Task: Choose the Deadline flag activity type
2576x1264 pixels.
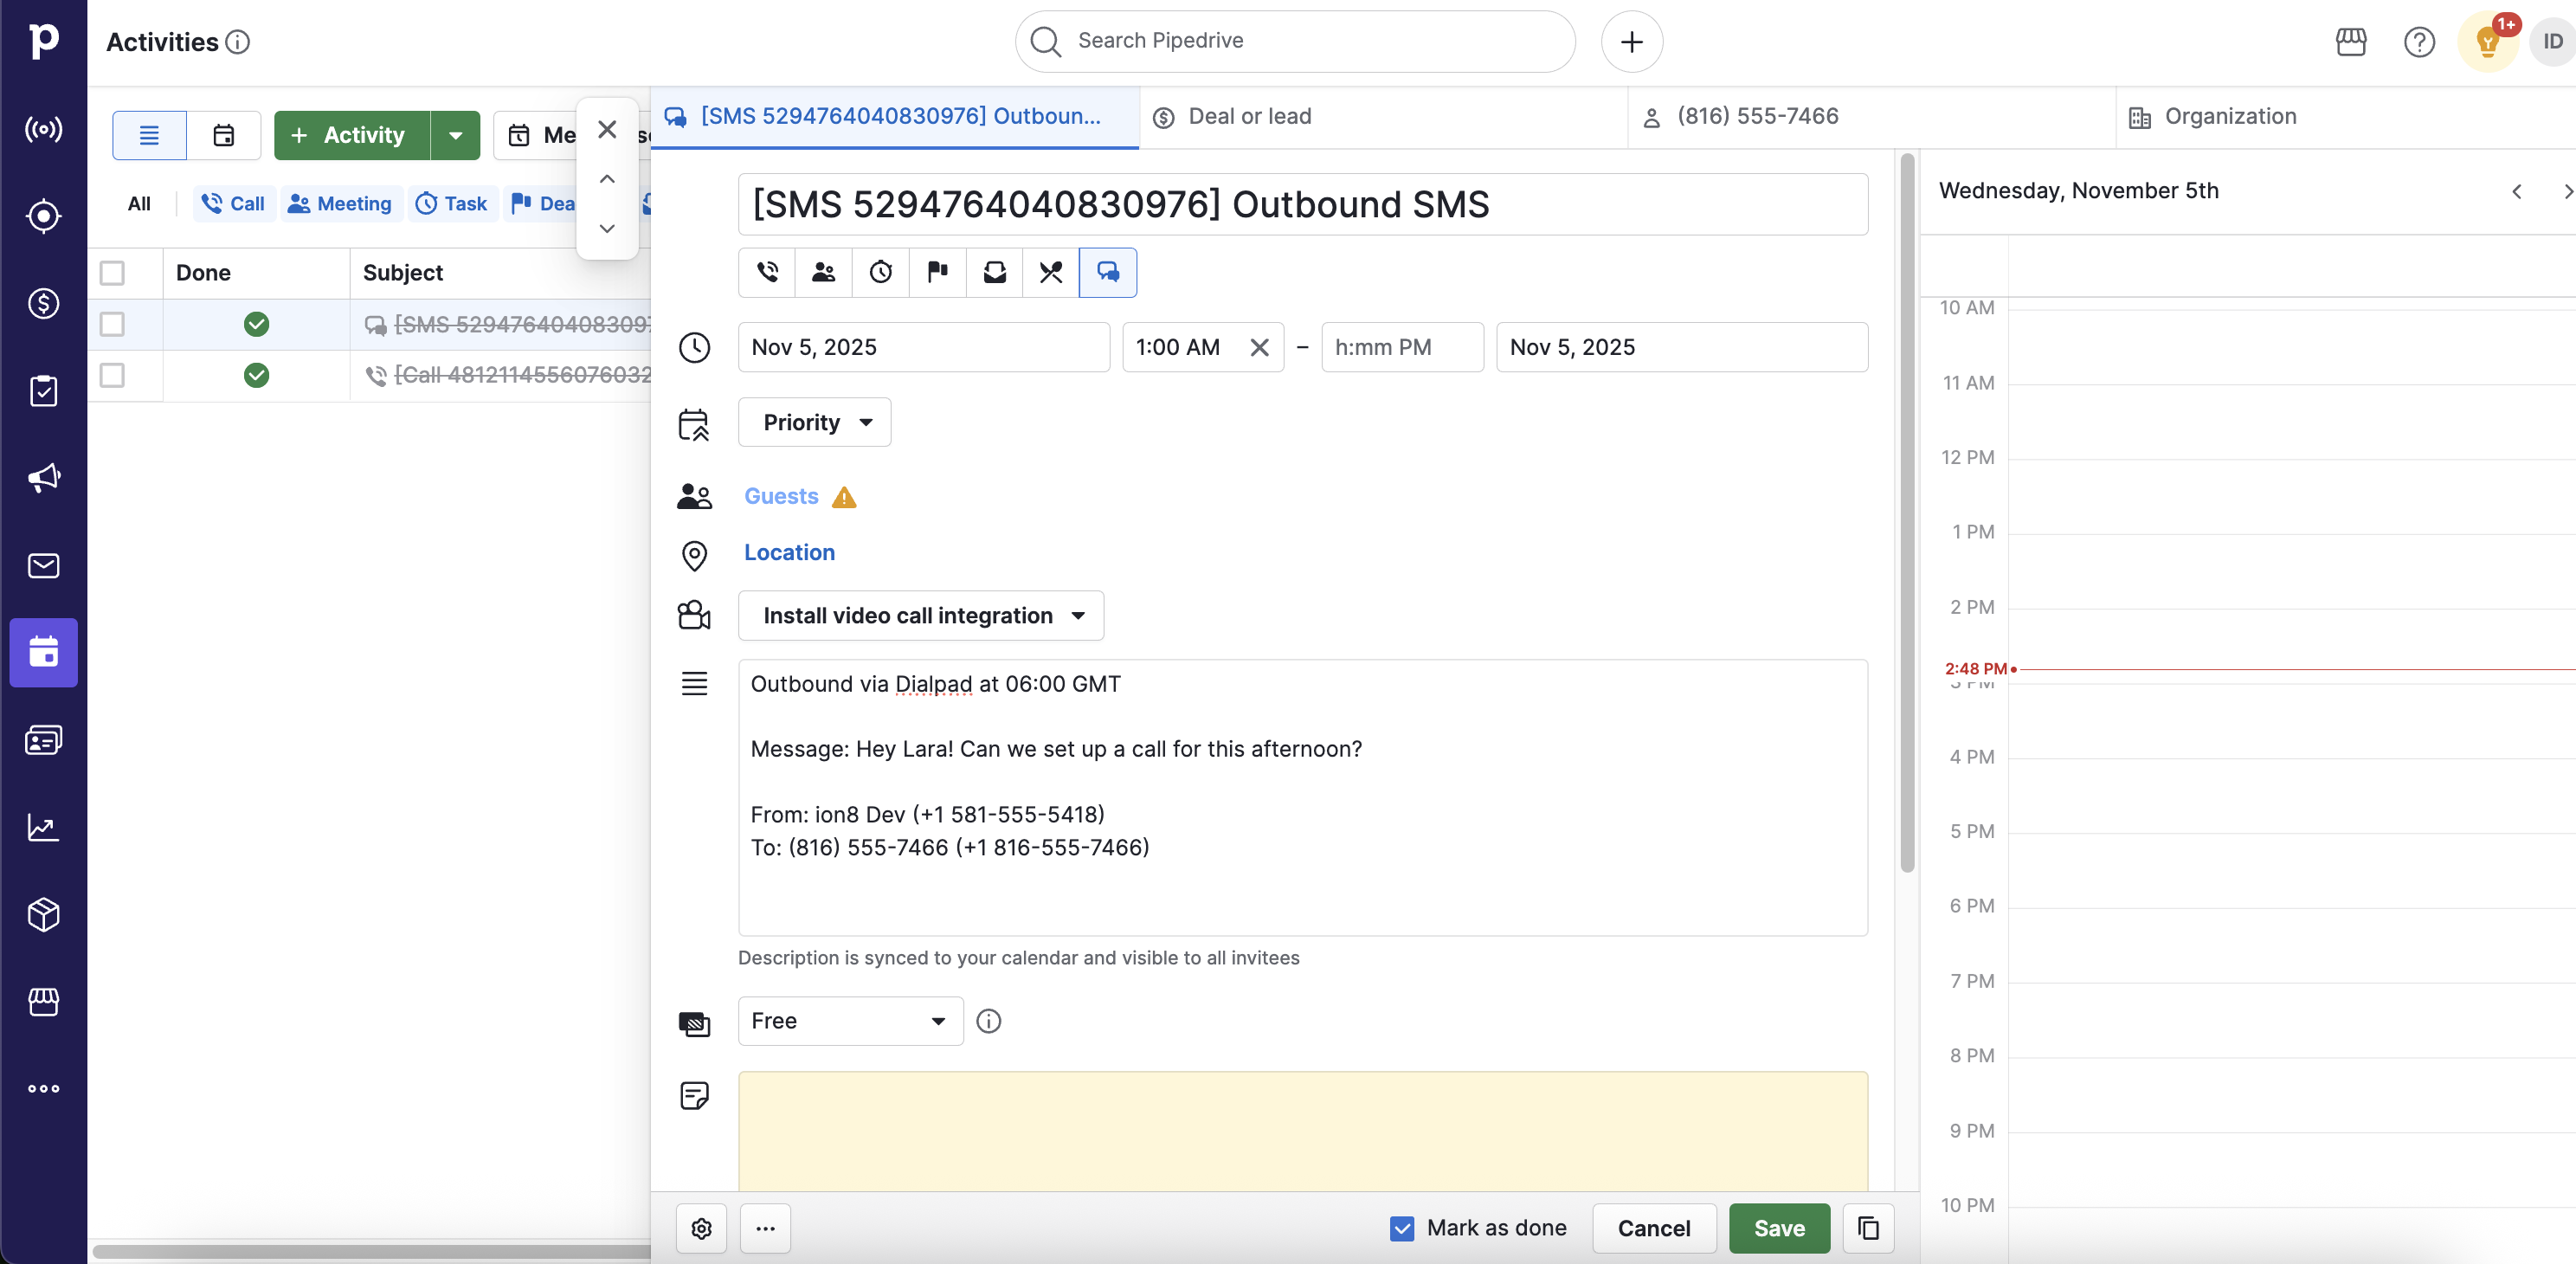Action: point(937,272)
